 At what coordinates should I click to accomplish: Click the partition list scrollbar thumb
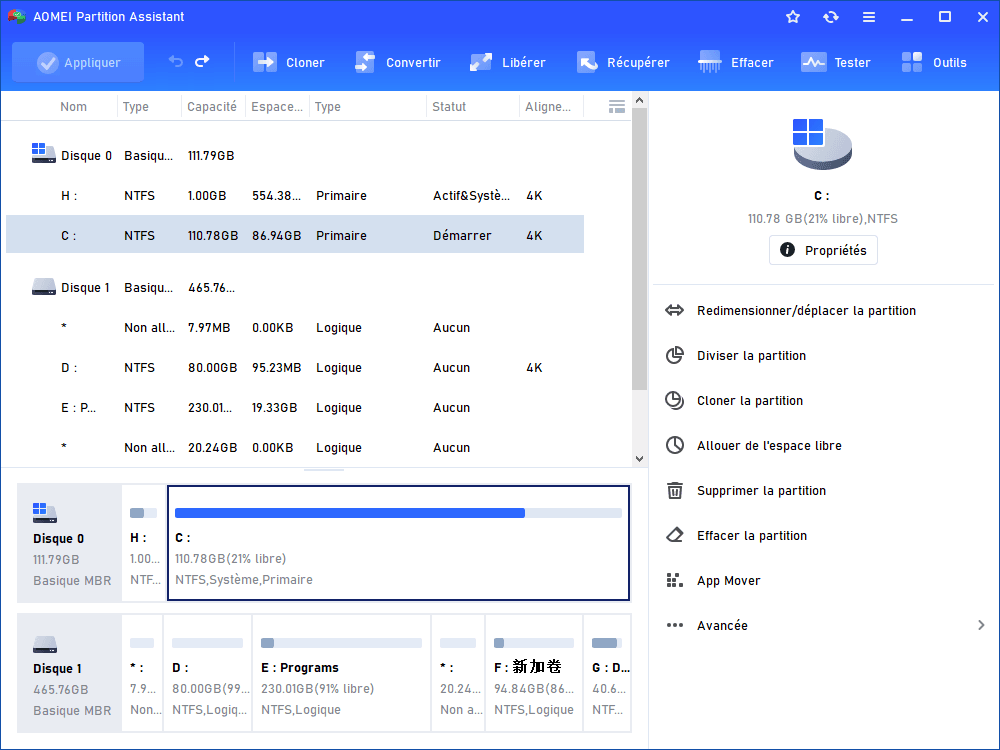(x=640, y=249)
